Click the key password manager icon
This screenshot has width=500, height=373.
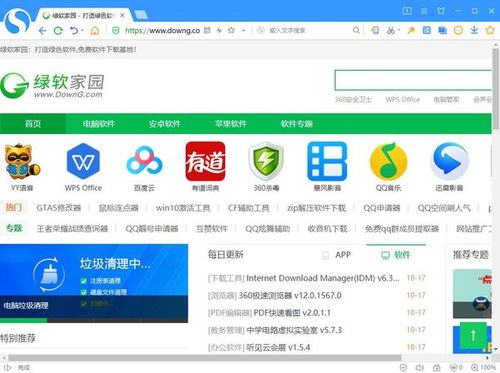tap(411, 30)
